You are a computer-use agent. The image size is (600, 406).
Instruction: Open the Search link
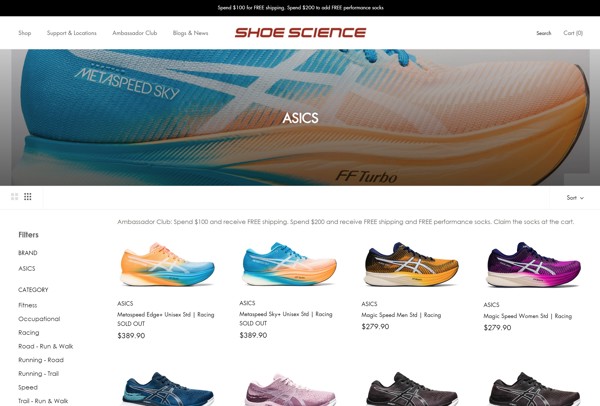[x=543, y=33]
